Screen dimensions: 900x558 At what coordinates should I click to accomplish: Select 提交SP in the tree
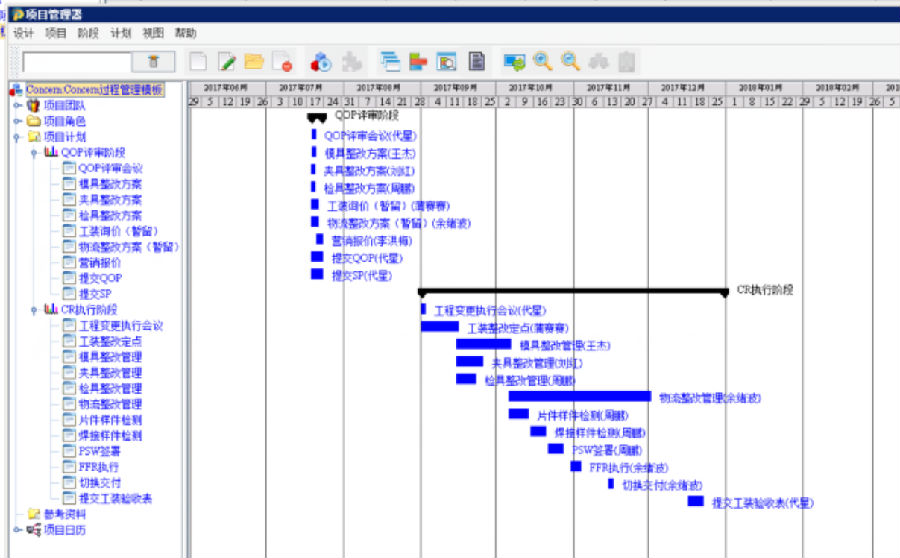(x=95, y=294)
